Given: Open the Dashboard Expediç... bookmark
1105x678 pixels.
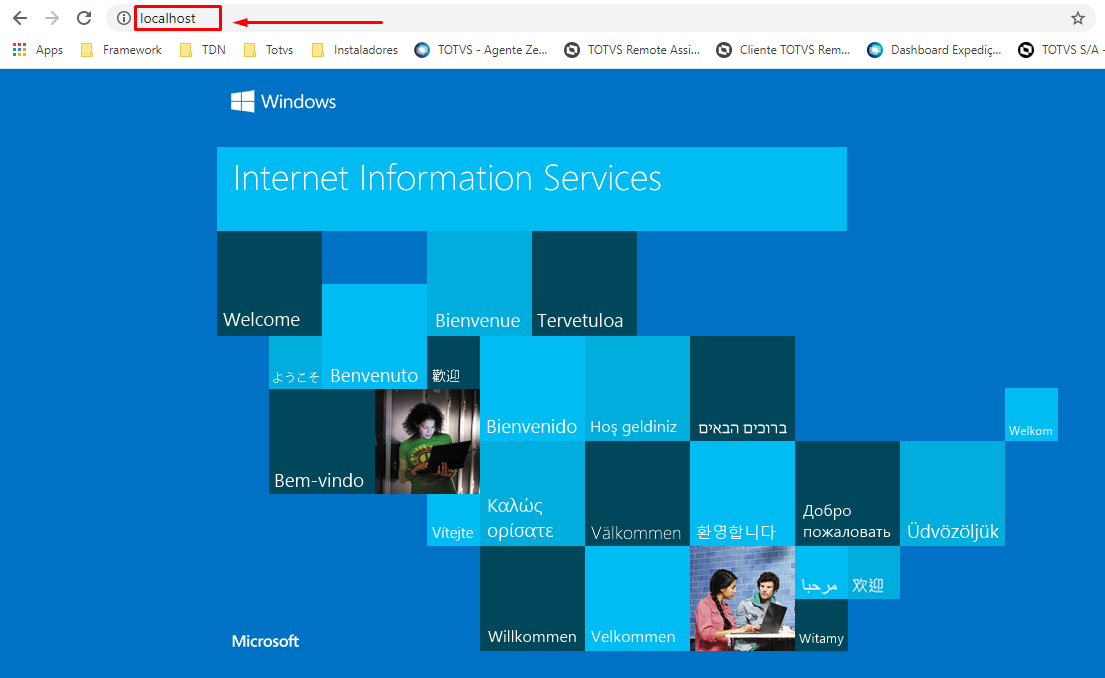Looking at the screenshot, I should tap(934, 50).
